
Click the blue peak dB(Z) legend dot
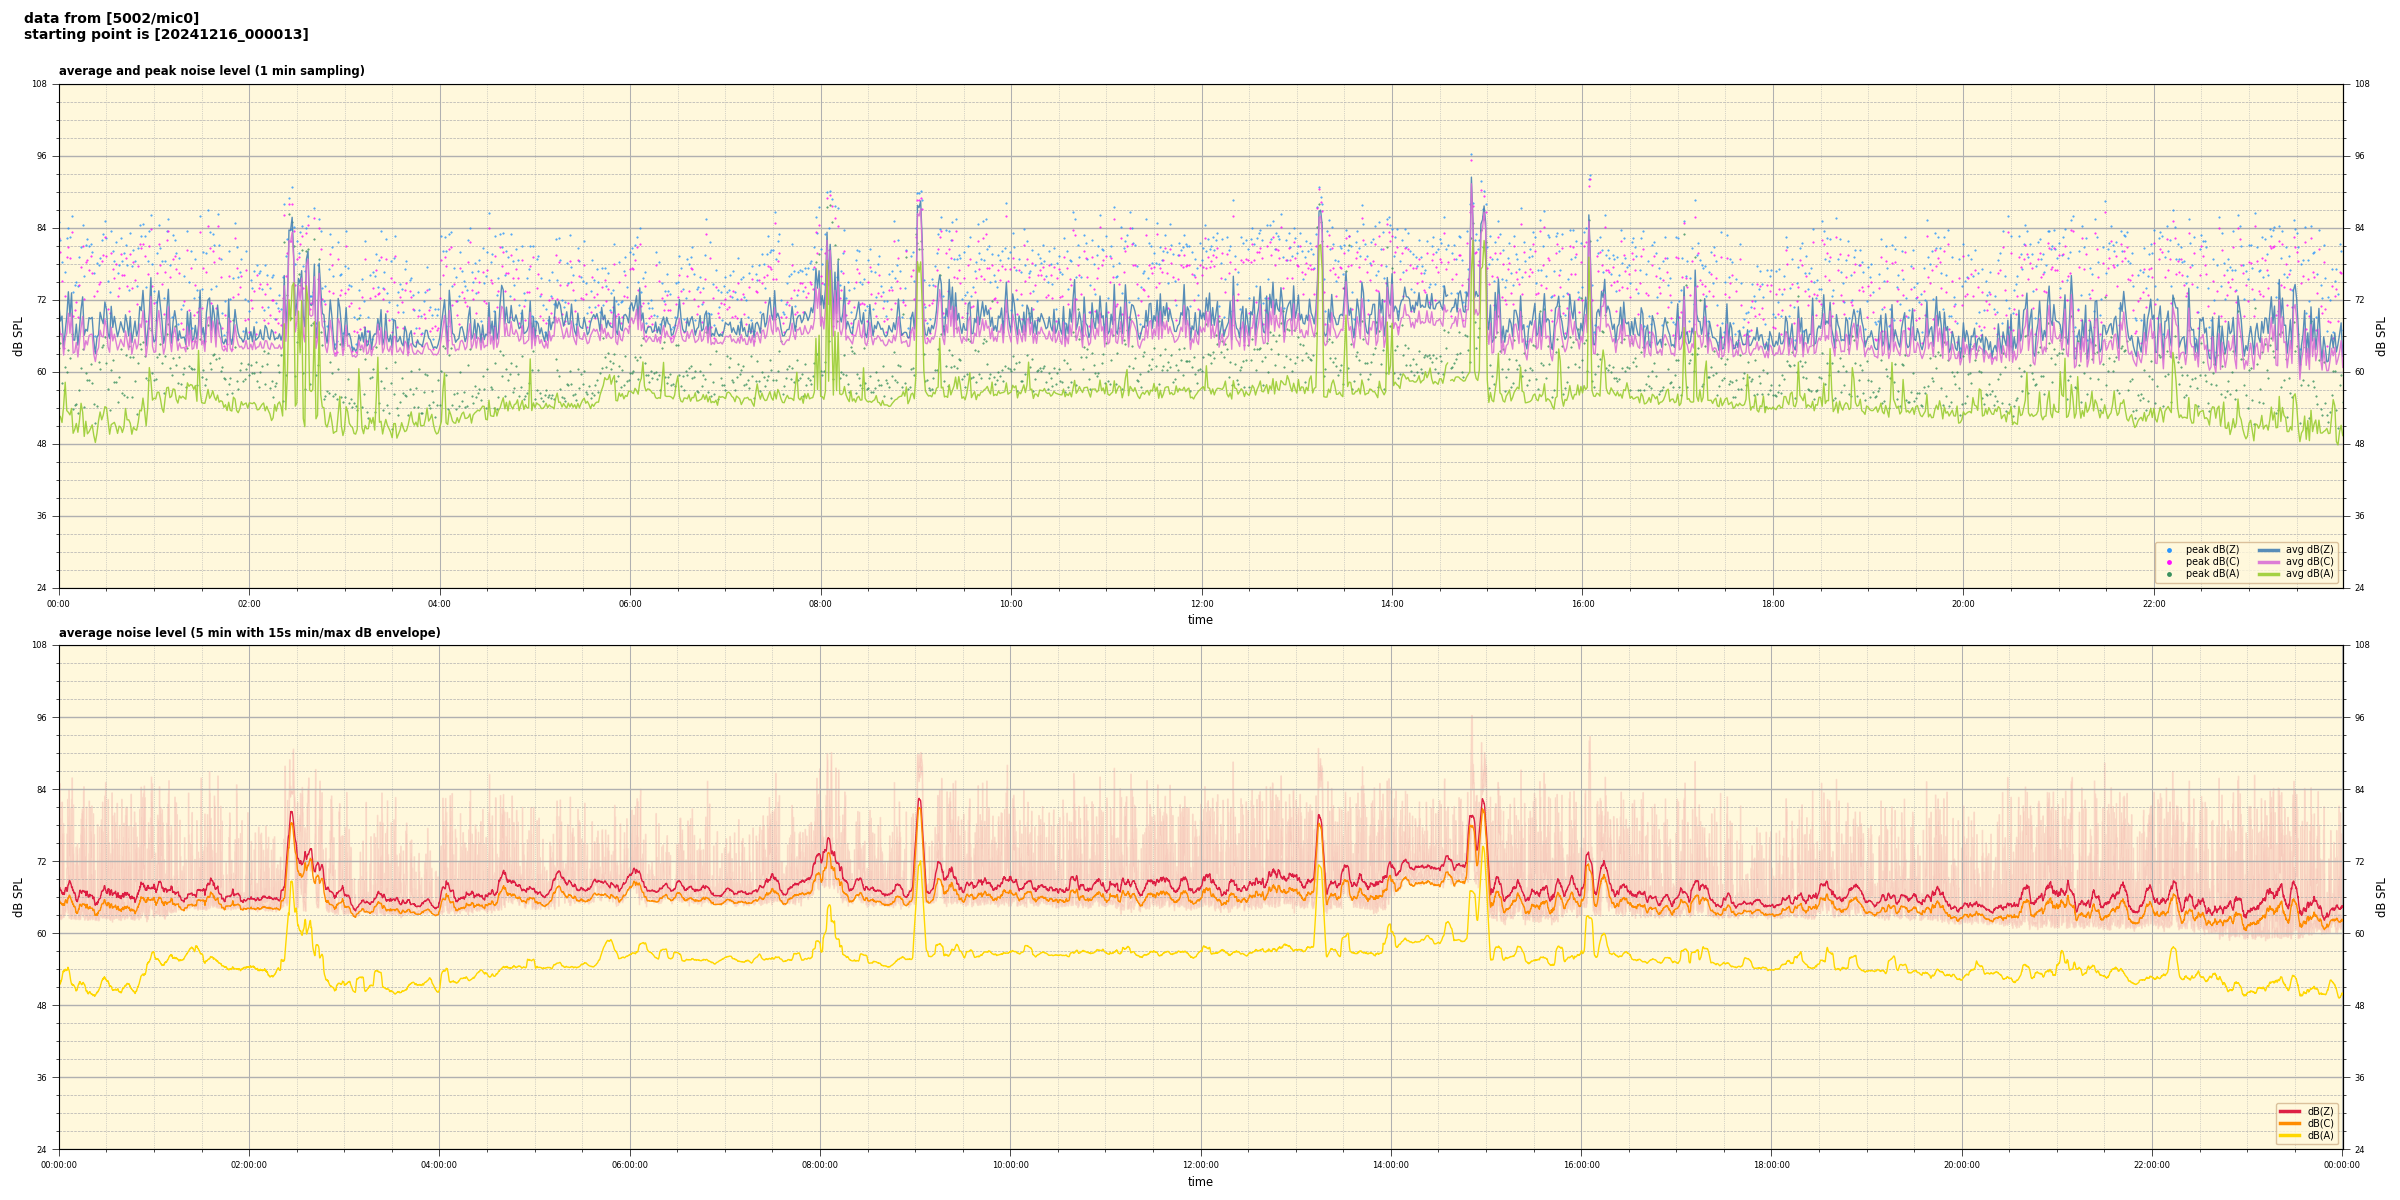tap(2169, 550)
